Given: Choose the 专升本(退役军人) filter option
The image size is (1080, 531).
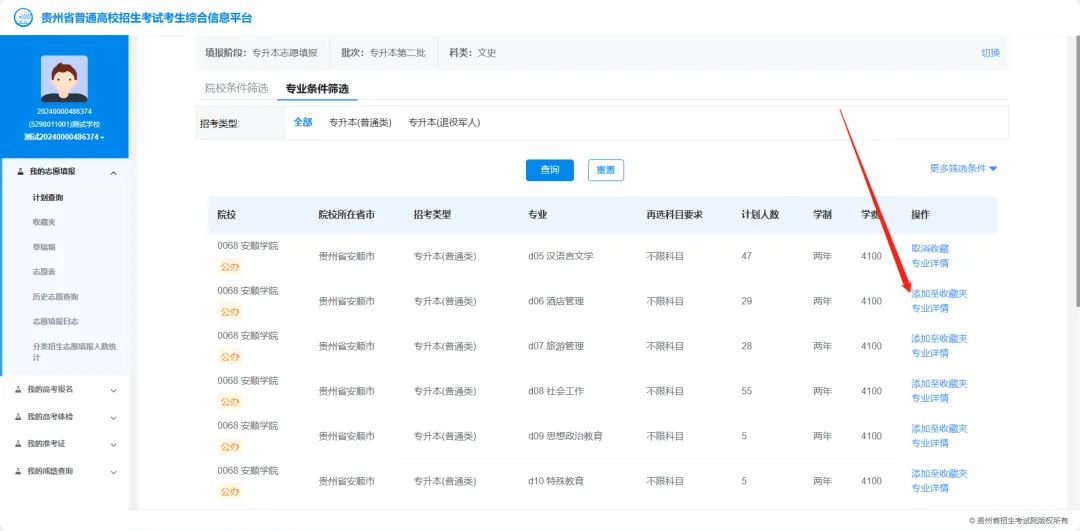Looking at the screenshot, I should (444, 122).
